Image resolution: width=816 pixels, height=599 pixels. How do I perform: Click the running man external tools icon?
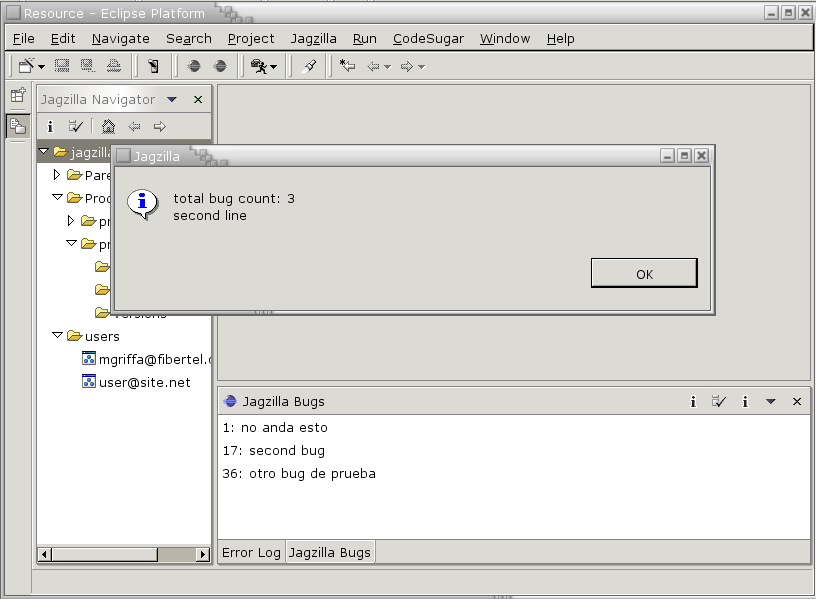259,66
